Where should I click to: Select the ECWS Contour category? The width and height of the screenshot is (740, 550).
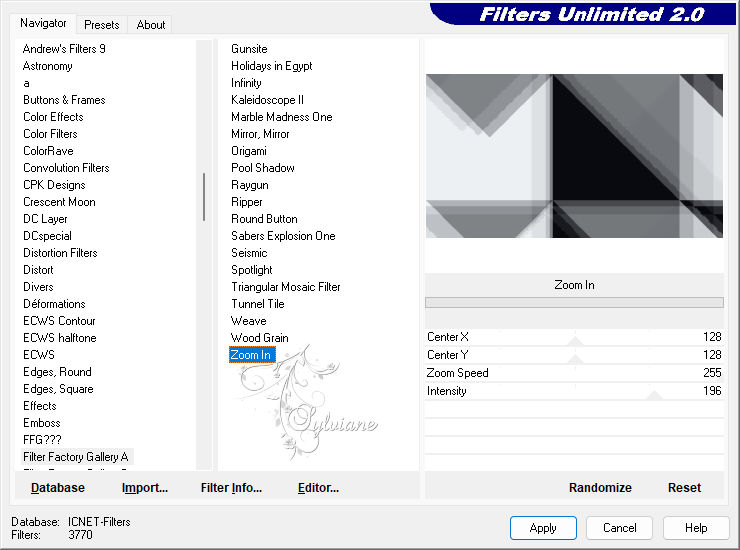click(59, 321)
